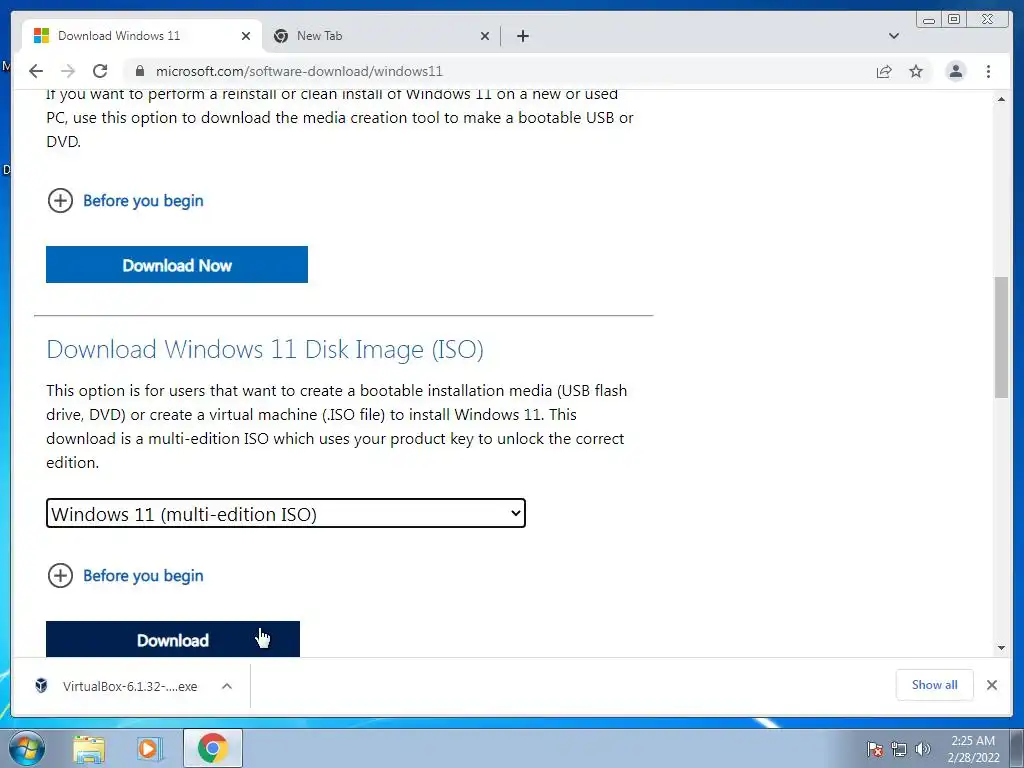
Task: Click the page scrollbar up arrow
Action: (x=1001, y=99)
